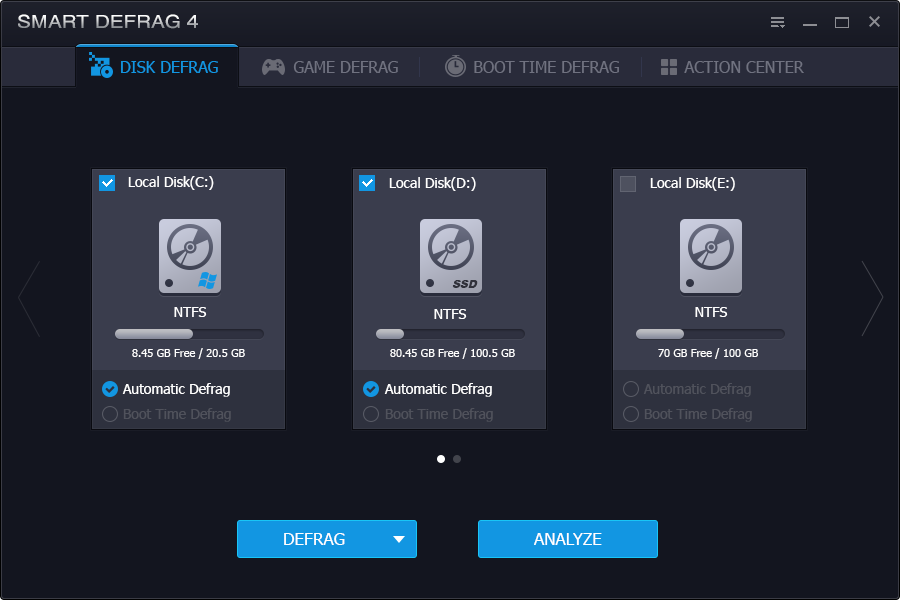Enable the Local Disk(E:) checkbox
The width and height of the screenshot is (900, 600).
pyautogui.click(x=628, y=183)
